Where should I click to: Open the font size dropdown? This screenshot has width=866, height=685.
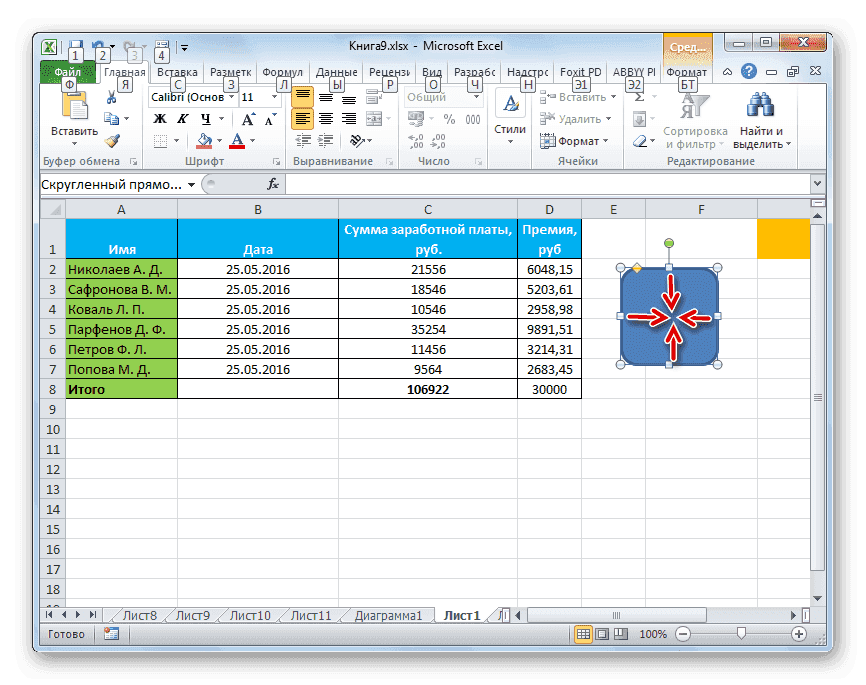272,96
